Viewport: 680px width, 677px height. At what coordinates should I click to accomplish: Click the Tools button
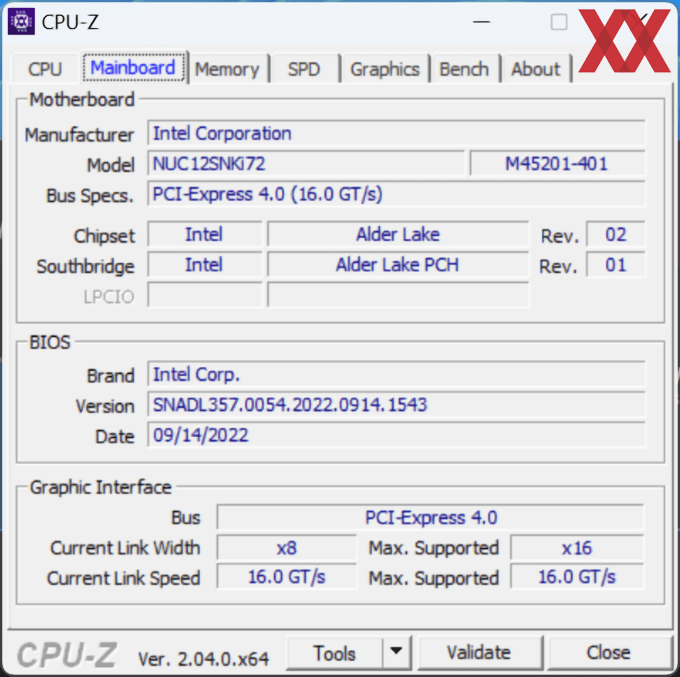[335, 653]
